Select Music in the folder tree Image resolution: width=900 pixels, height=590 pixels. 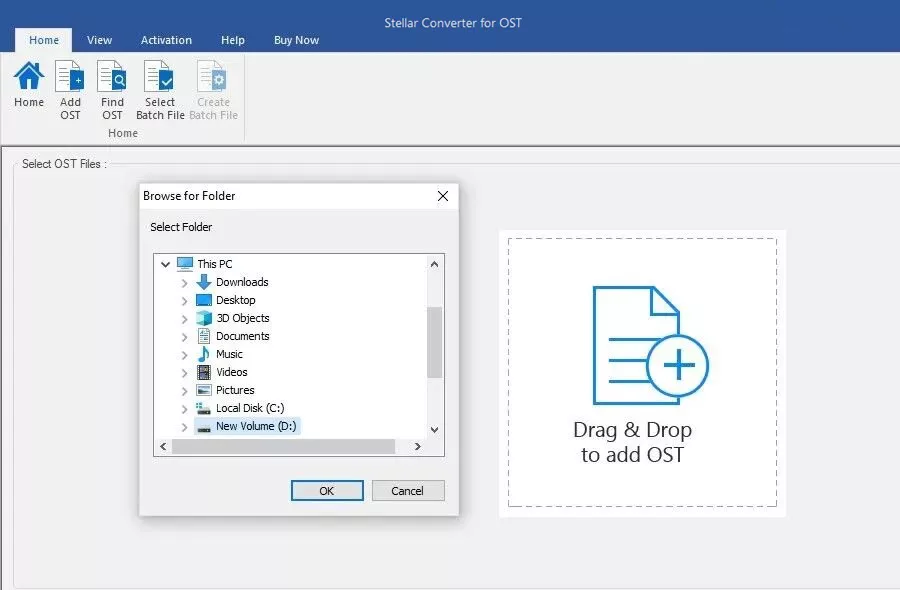click(229, 354)
